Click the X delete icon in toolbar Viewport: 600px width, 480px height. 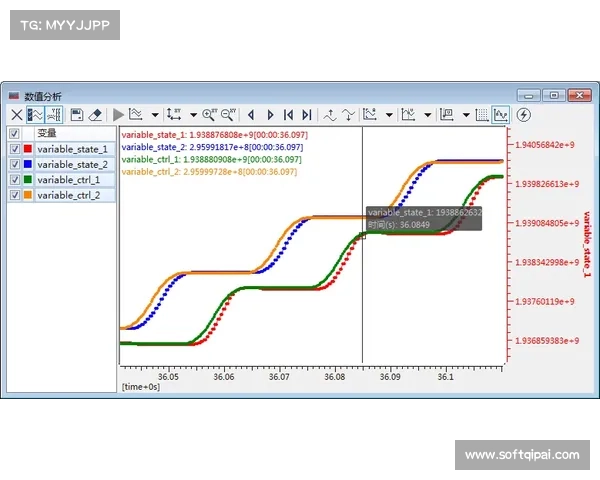(x=16, y=115)
